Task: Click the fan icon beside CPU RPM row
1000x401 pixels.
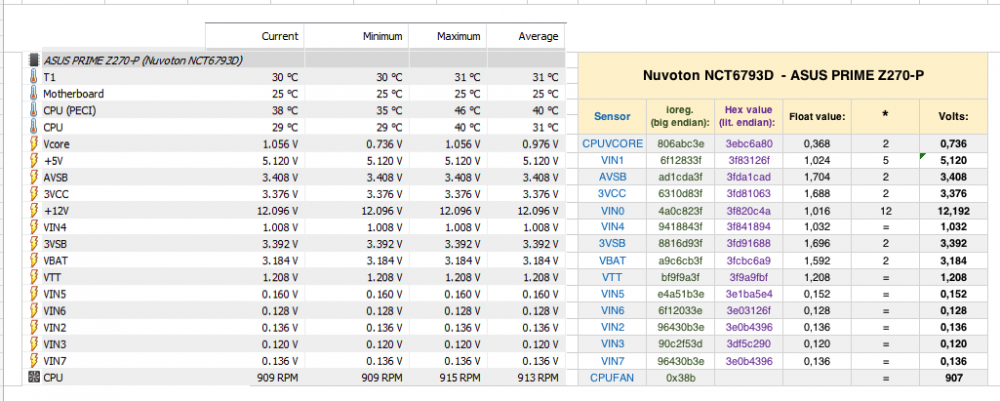Action: click(34, 377)
